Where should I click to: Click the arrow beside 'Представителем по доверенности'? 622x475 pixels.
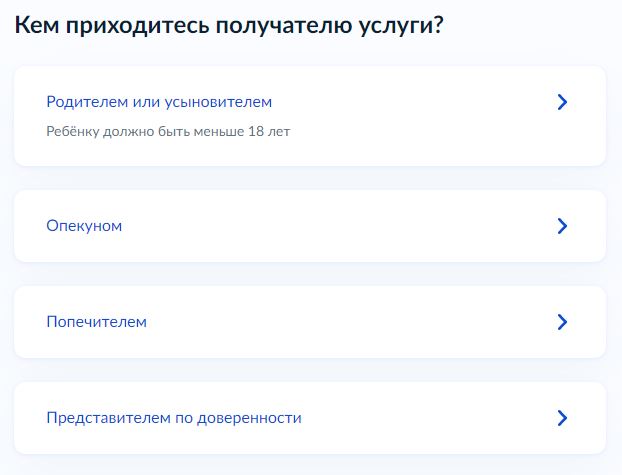[562, 418]
